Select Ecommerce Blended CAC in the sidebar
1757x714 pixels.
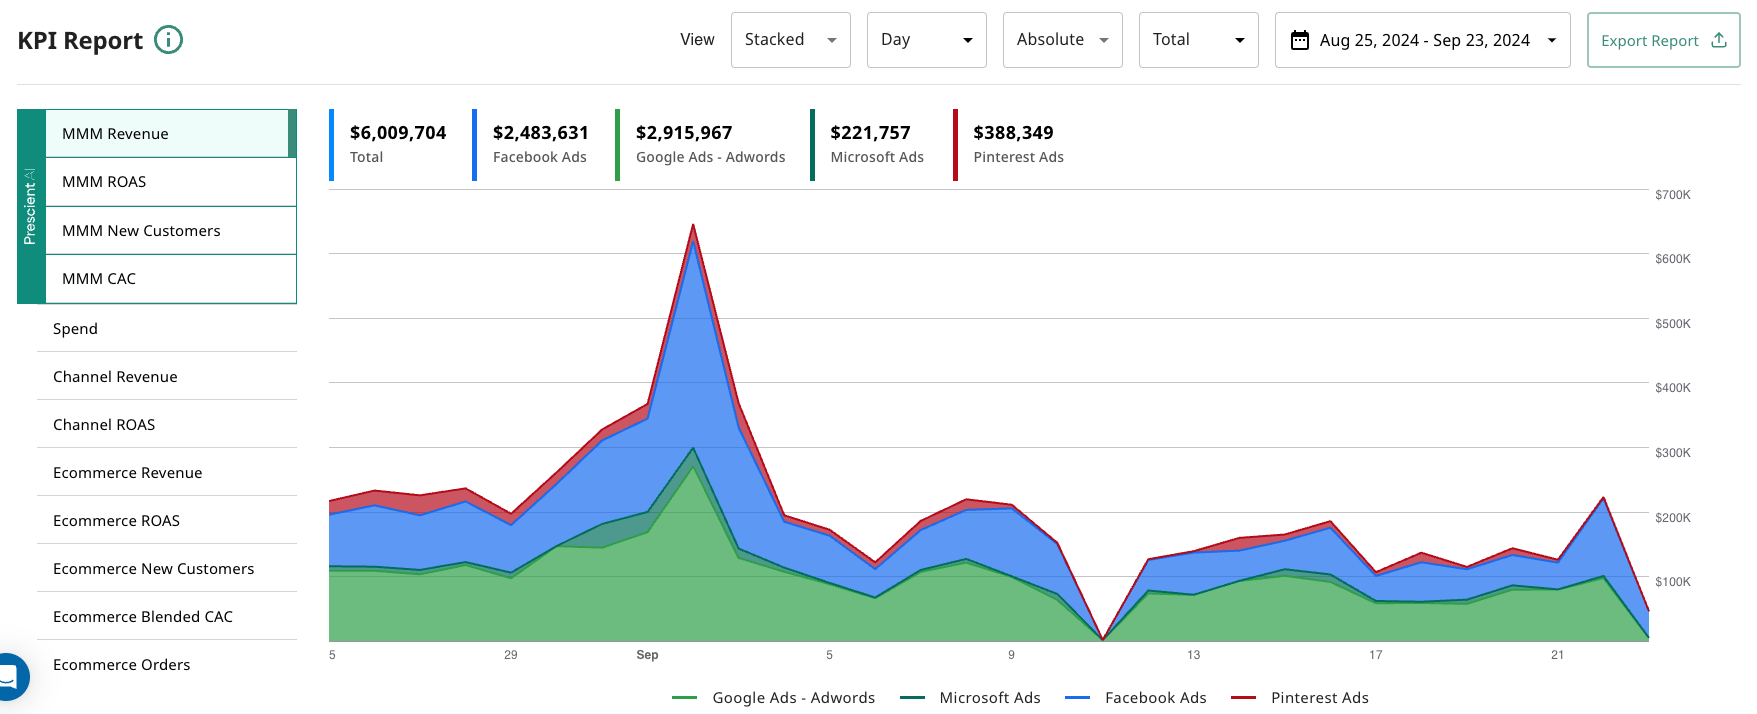pos(167,616)
